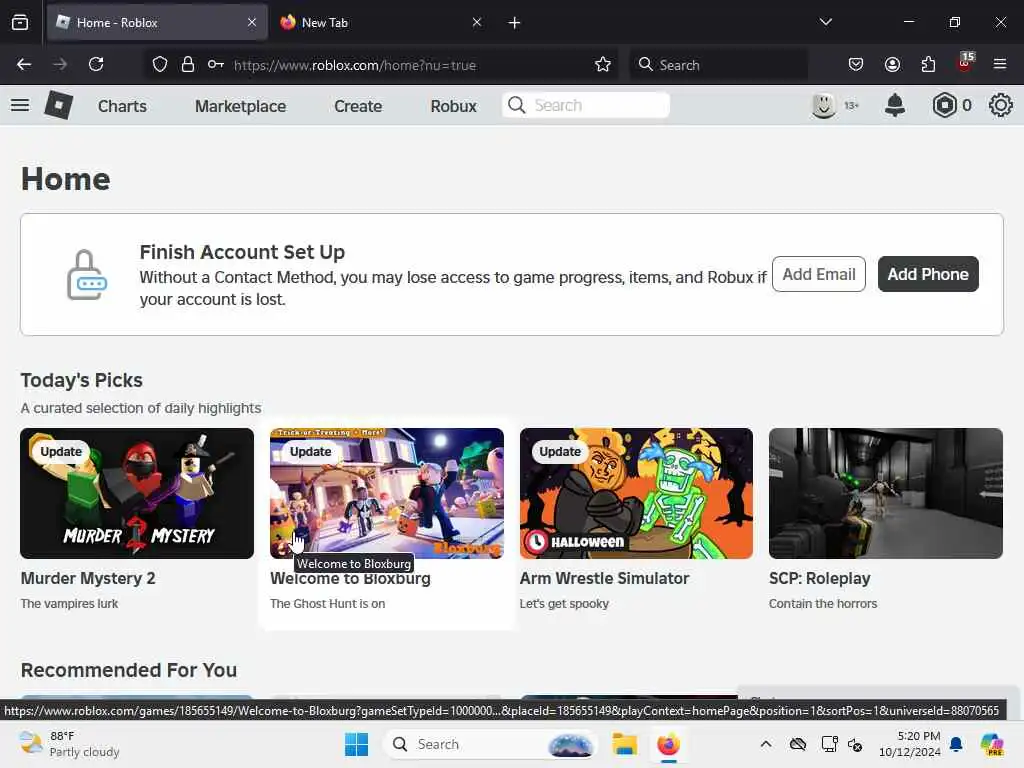Click the Windows taskbar search box
This screenshot has height=768, width=1024.
490,744
